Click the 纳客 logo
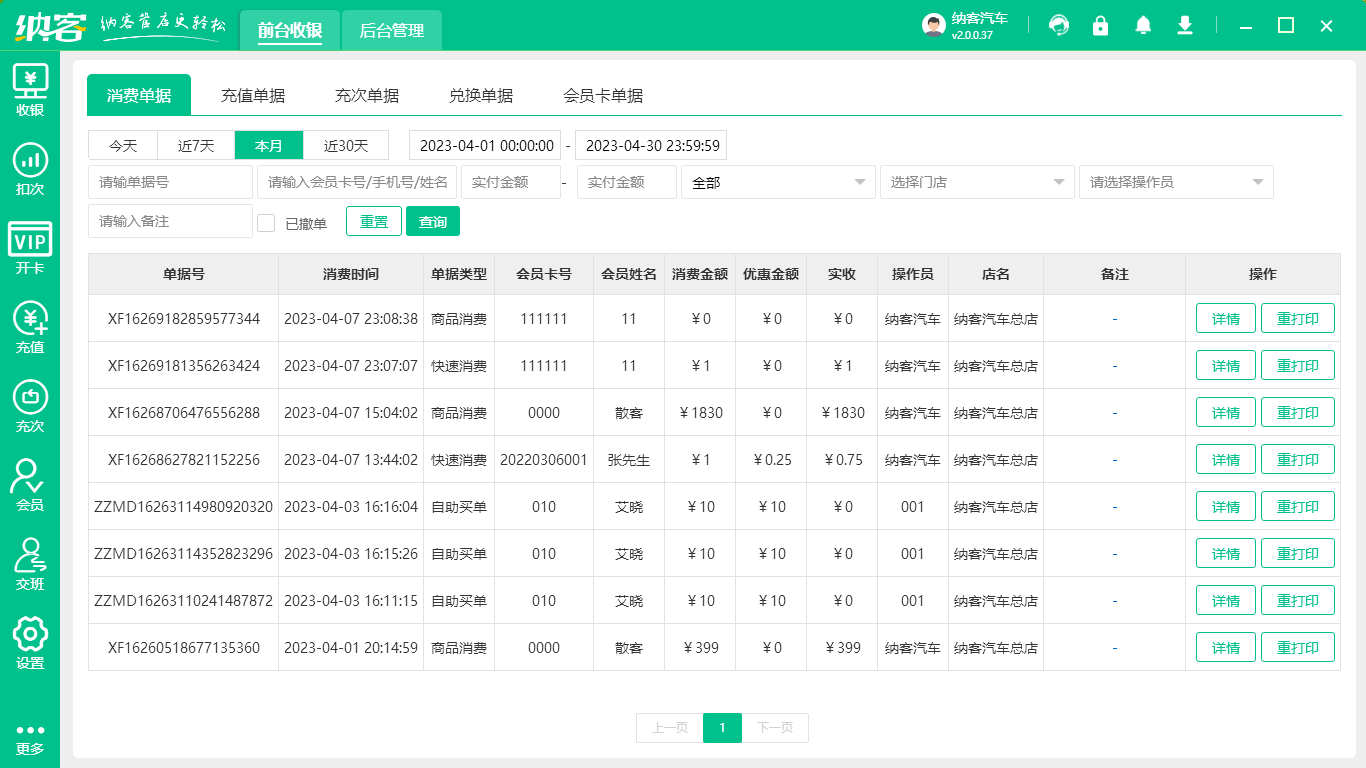This screenshot has height=768, width=1366. tap(49, 26)
